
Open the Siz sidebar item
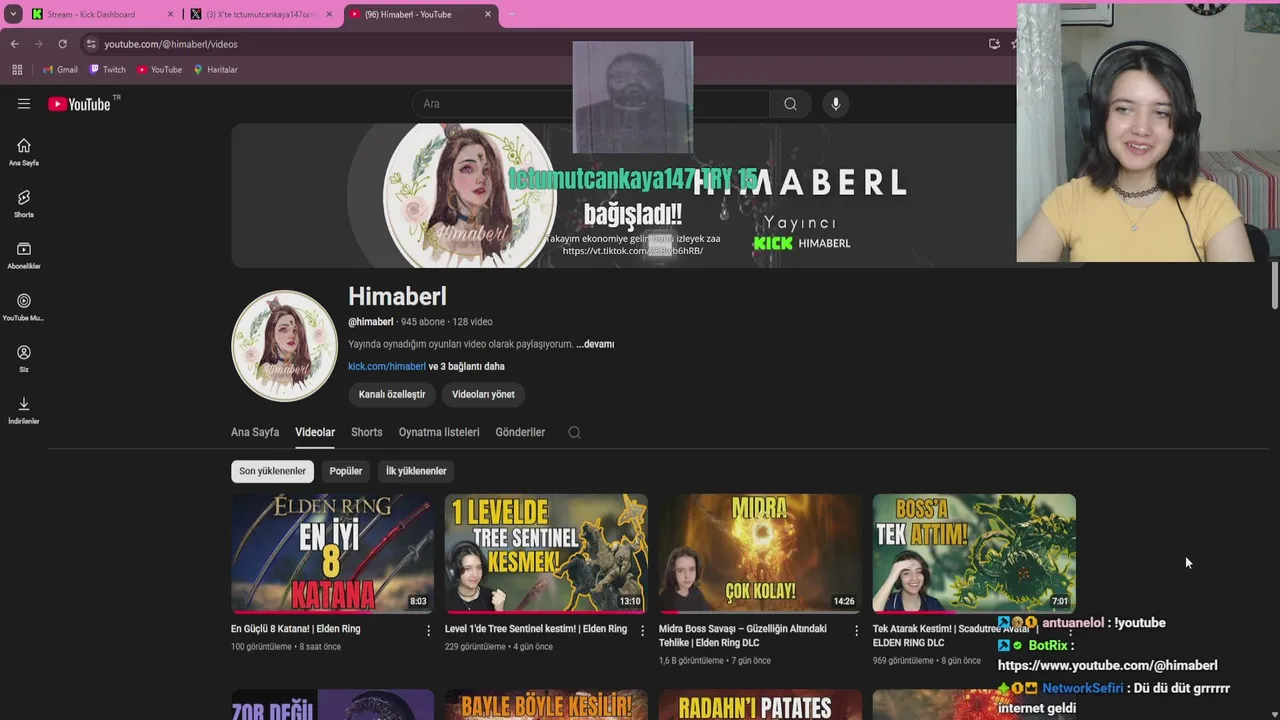click(24, 359)
